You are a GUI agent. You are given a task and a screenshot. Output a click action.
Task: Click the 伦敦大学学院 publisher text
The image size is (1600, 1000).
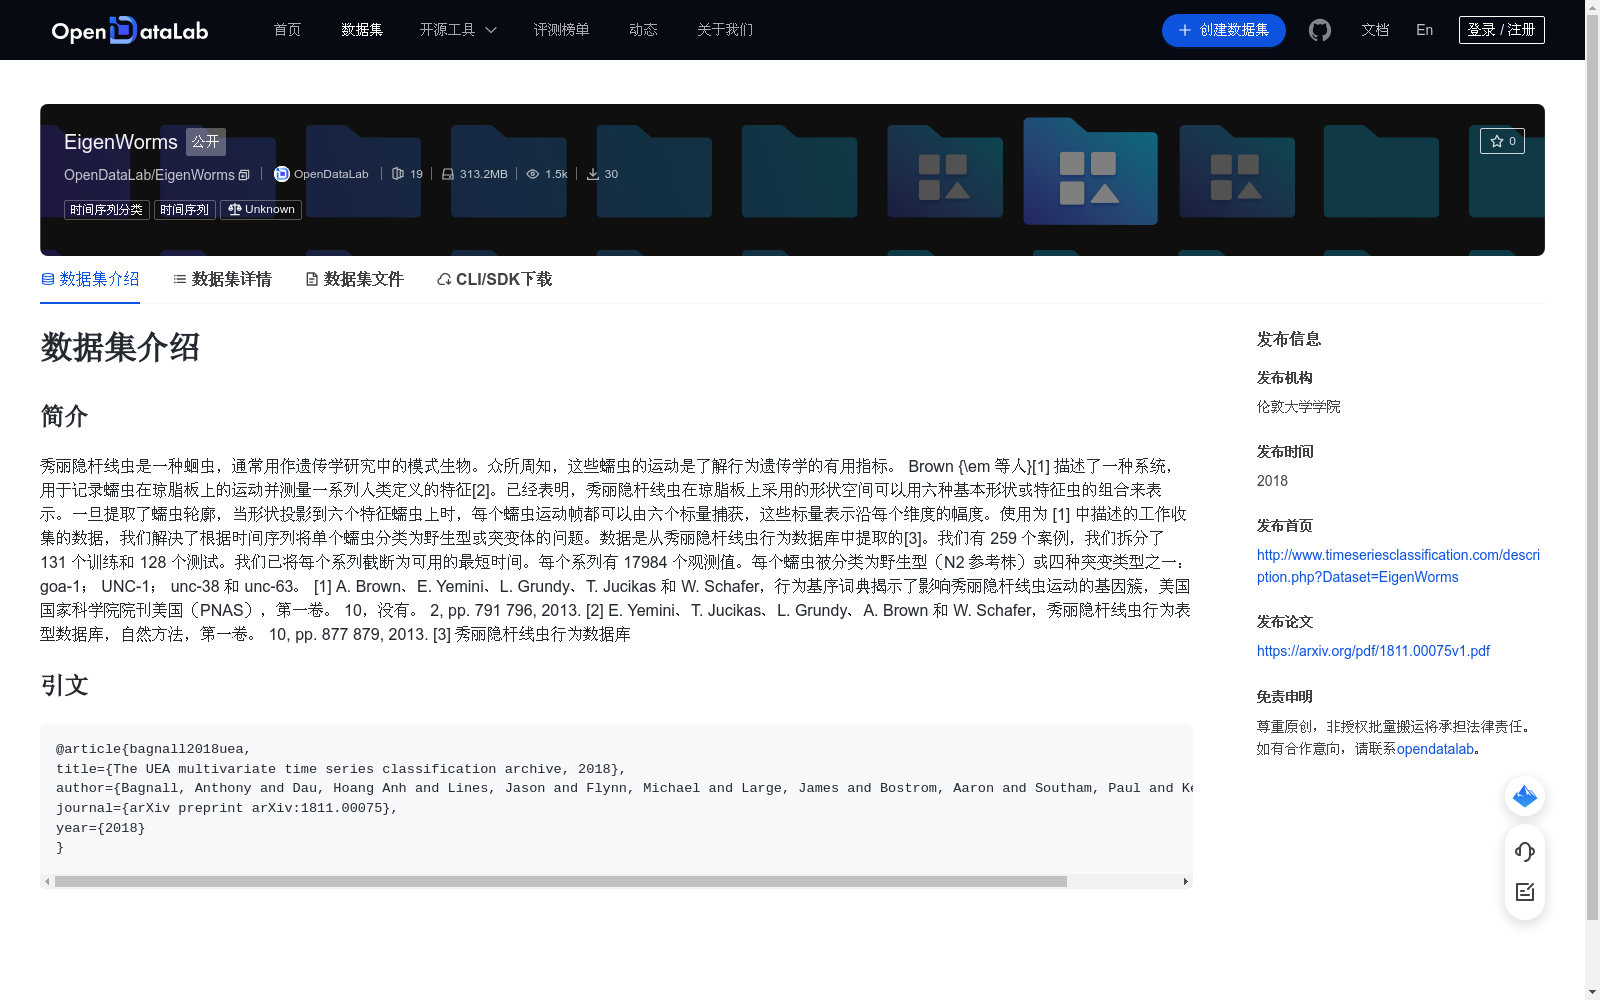click(1299, 407)
